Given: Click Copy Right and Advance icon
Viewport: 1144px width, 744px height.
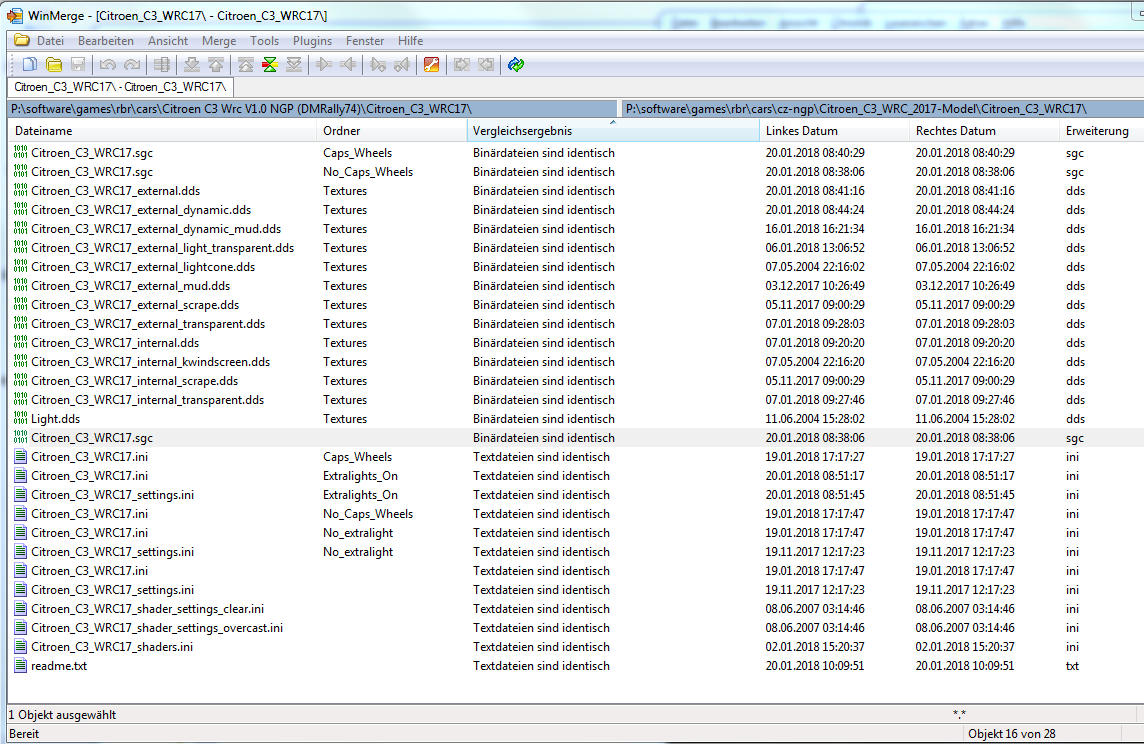Looking at the screenshot, I should coord(378,65).
